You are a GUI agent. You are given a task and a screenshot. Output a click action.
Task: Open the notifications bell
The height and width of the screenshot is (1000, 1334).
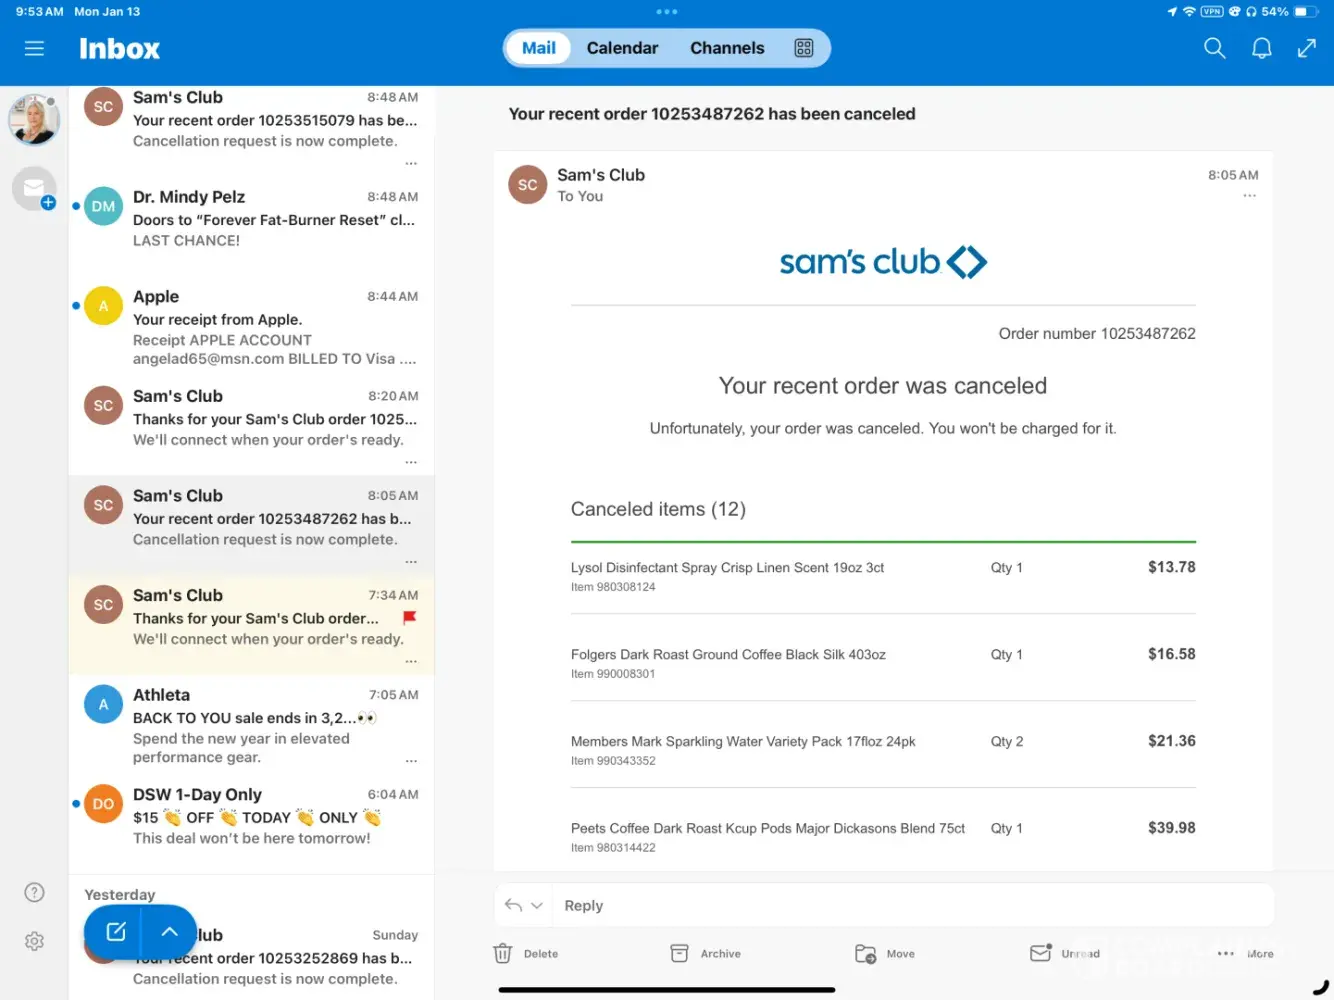point(1261,48)
